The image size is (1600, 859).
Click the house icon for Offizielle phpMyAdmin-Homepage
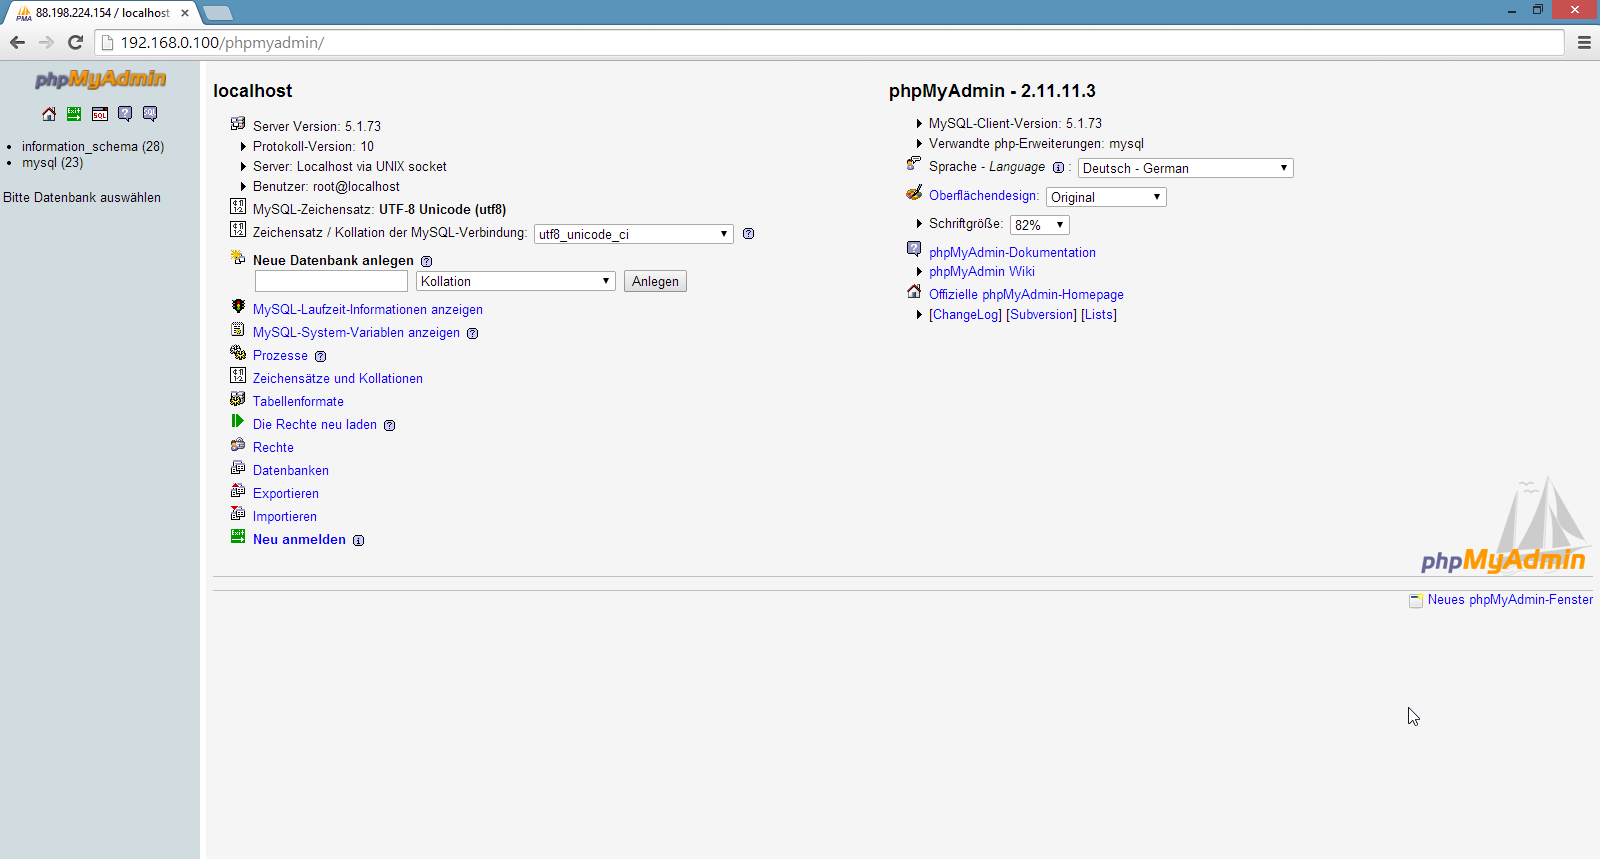click(x=914, y=292)
